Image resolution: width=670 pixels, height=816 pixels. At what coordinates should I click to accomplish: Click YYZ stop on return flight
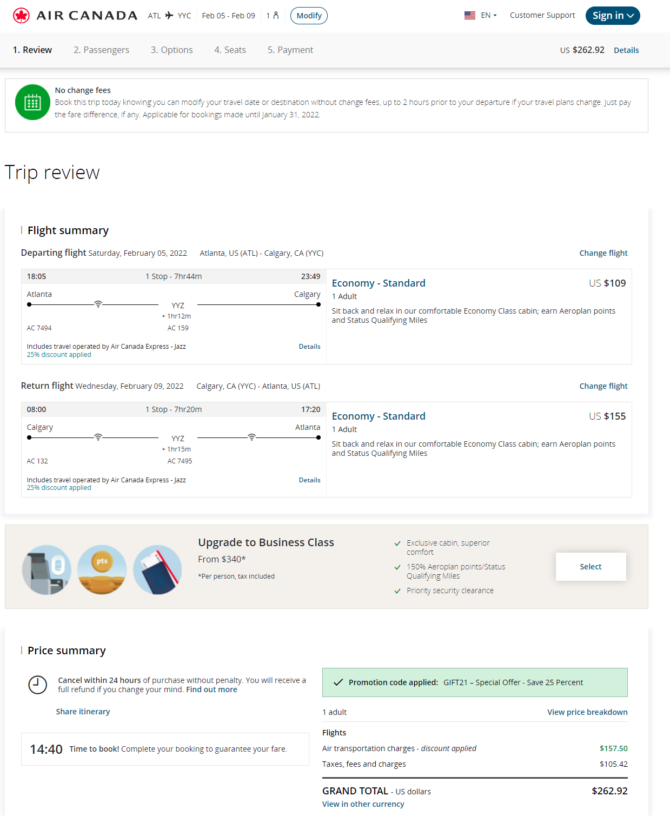click(178, 439)
